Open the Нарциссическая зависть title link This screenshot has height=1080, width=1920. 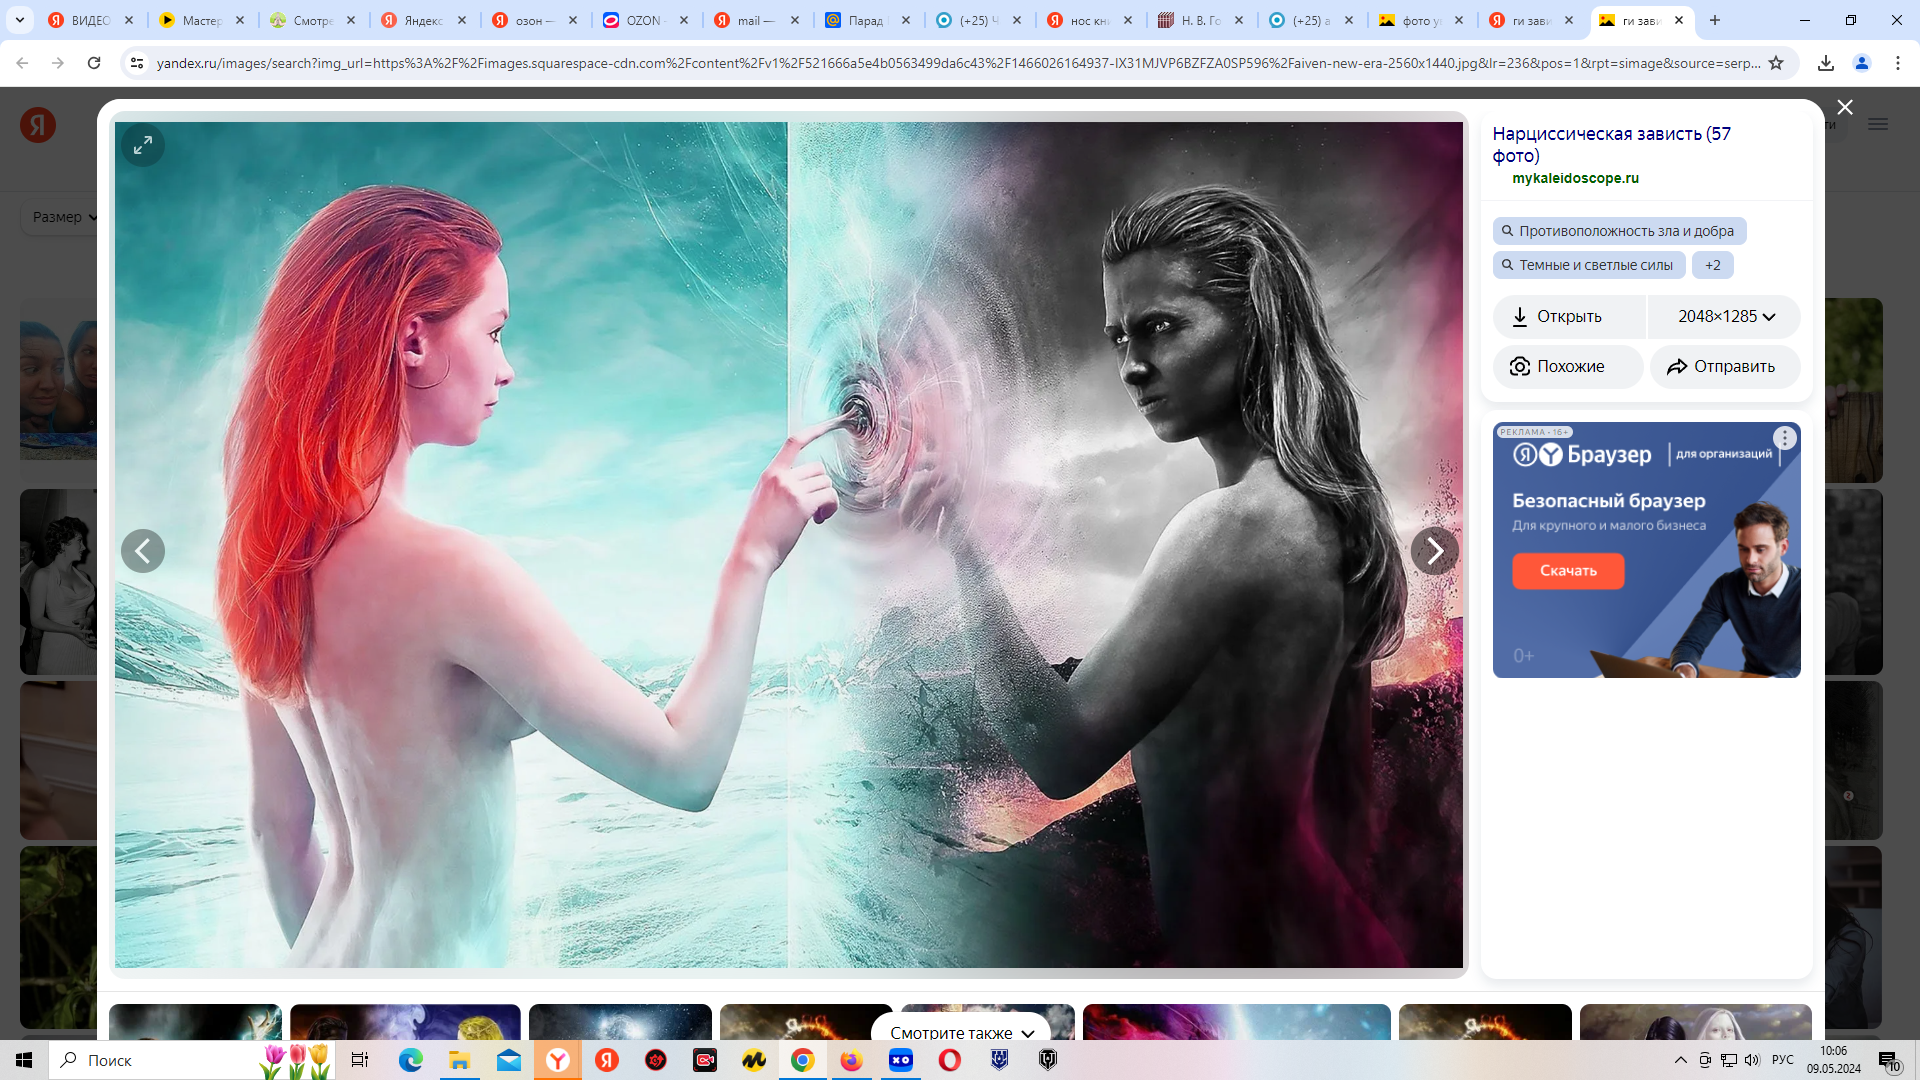(x=1611, y=145)
